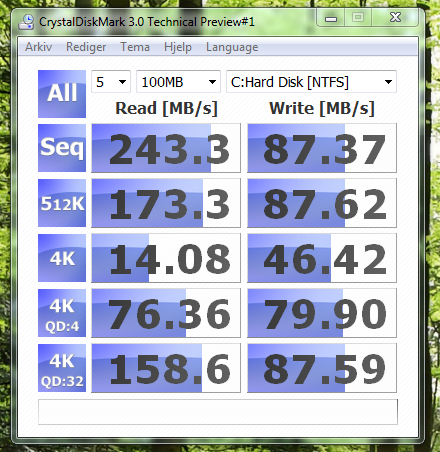440x452 pixels.
Task: Start the 4K QD:32 test
Action: coord(62,368)
